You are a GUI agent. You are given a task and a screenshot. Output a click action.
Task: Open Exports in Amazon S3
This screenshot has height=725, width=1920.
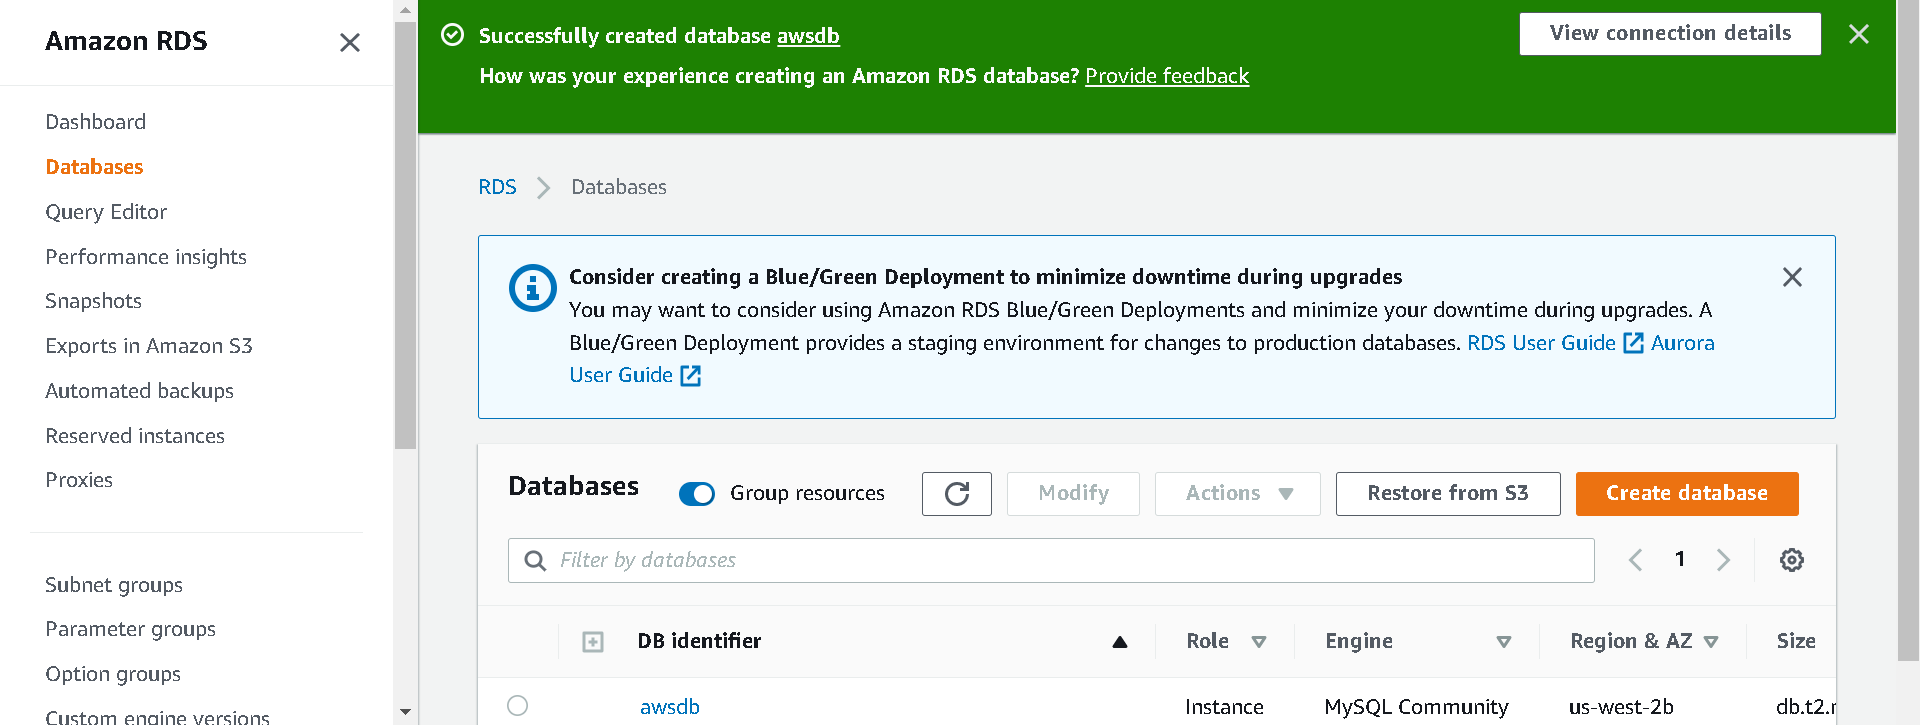pos(149,346)
